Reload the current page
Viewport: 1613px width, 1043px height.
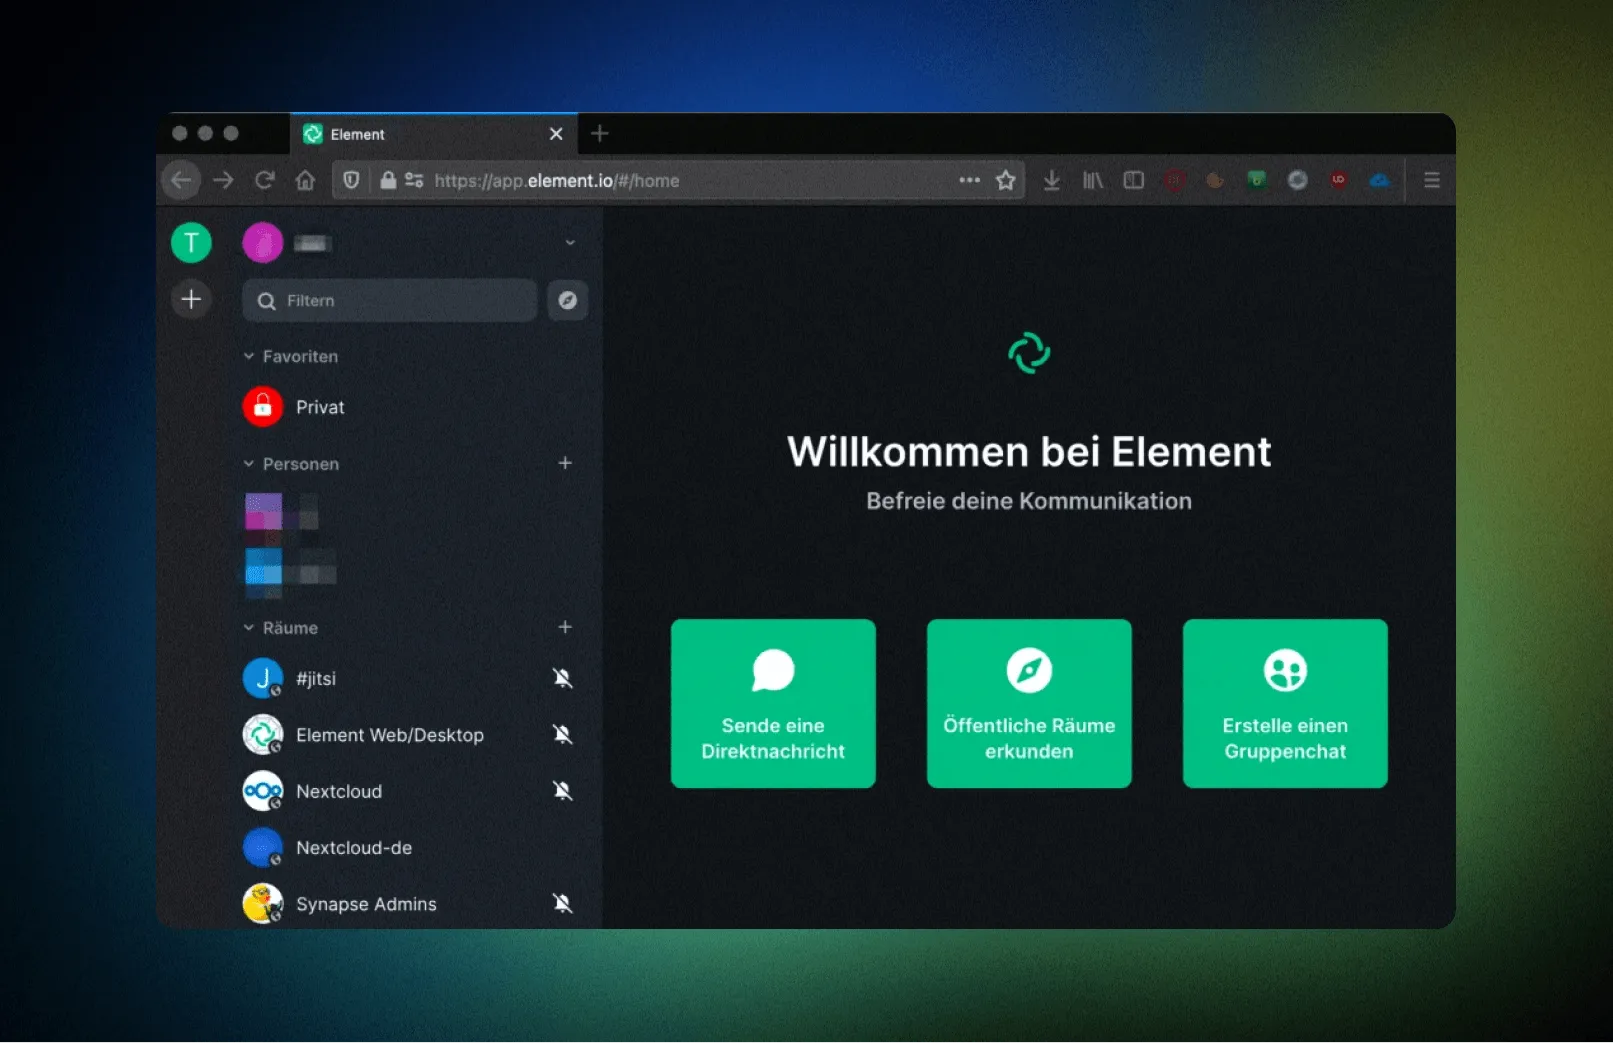point(265,180)
